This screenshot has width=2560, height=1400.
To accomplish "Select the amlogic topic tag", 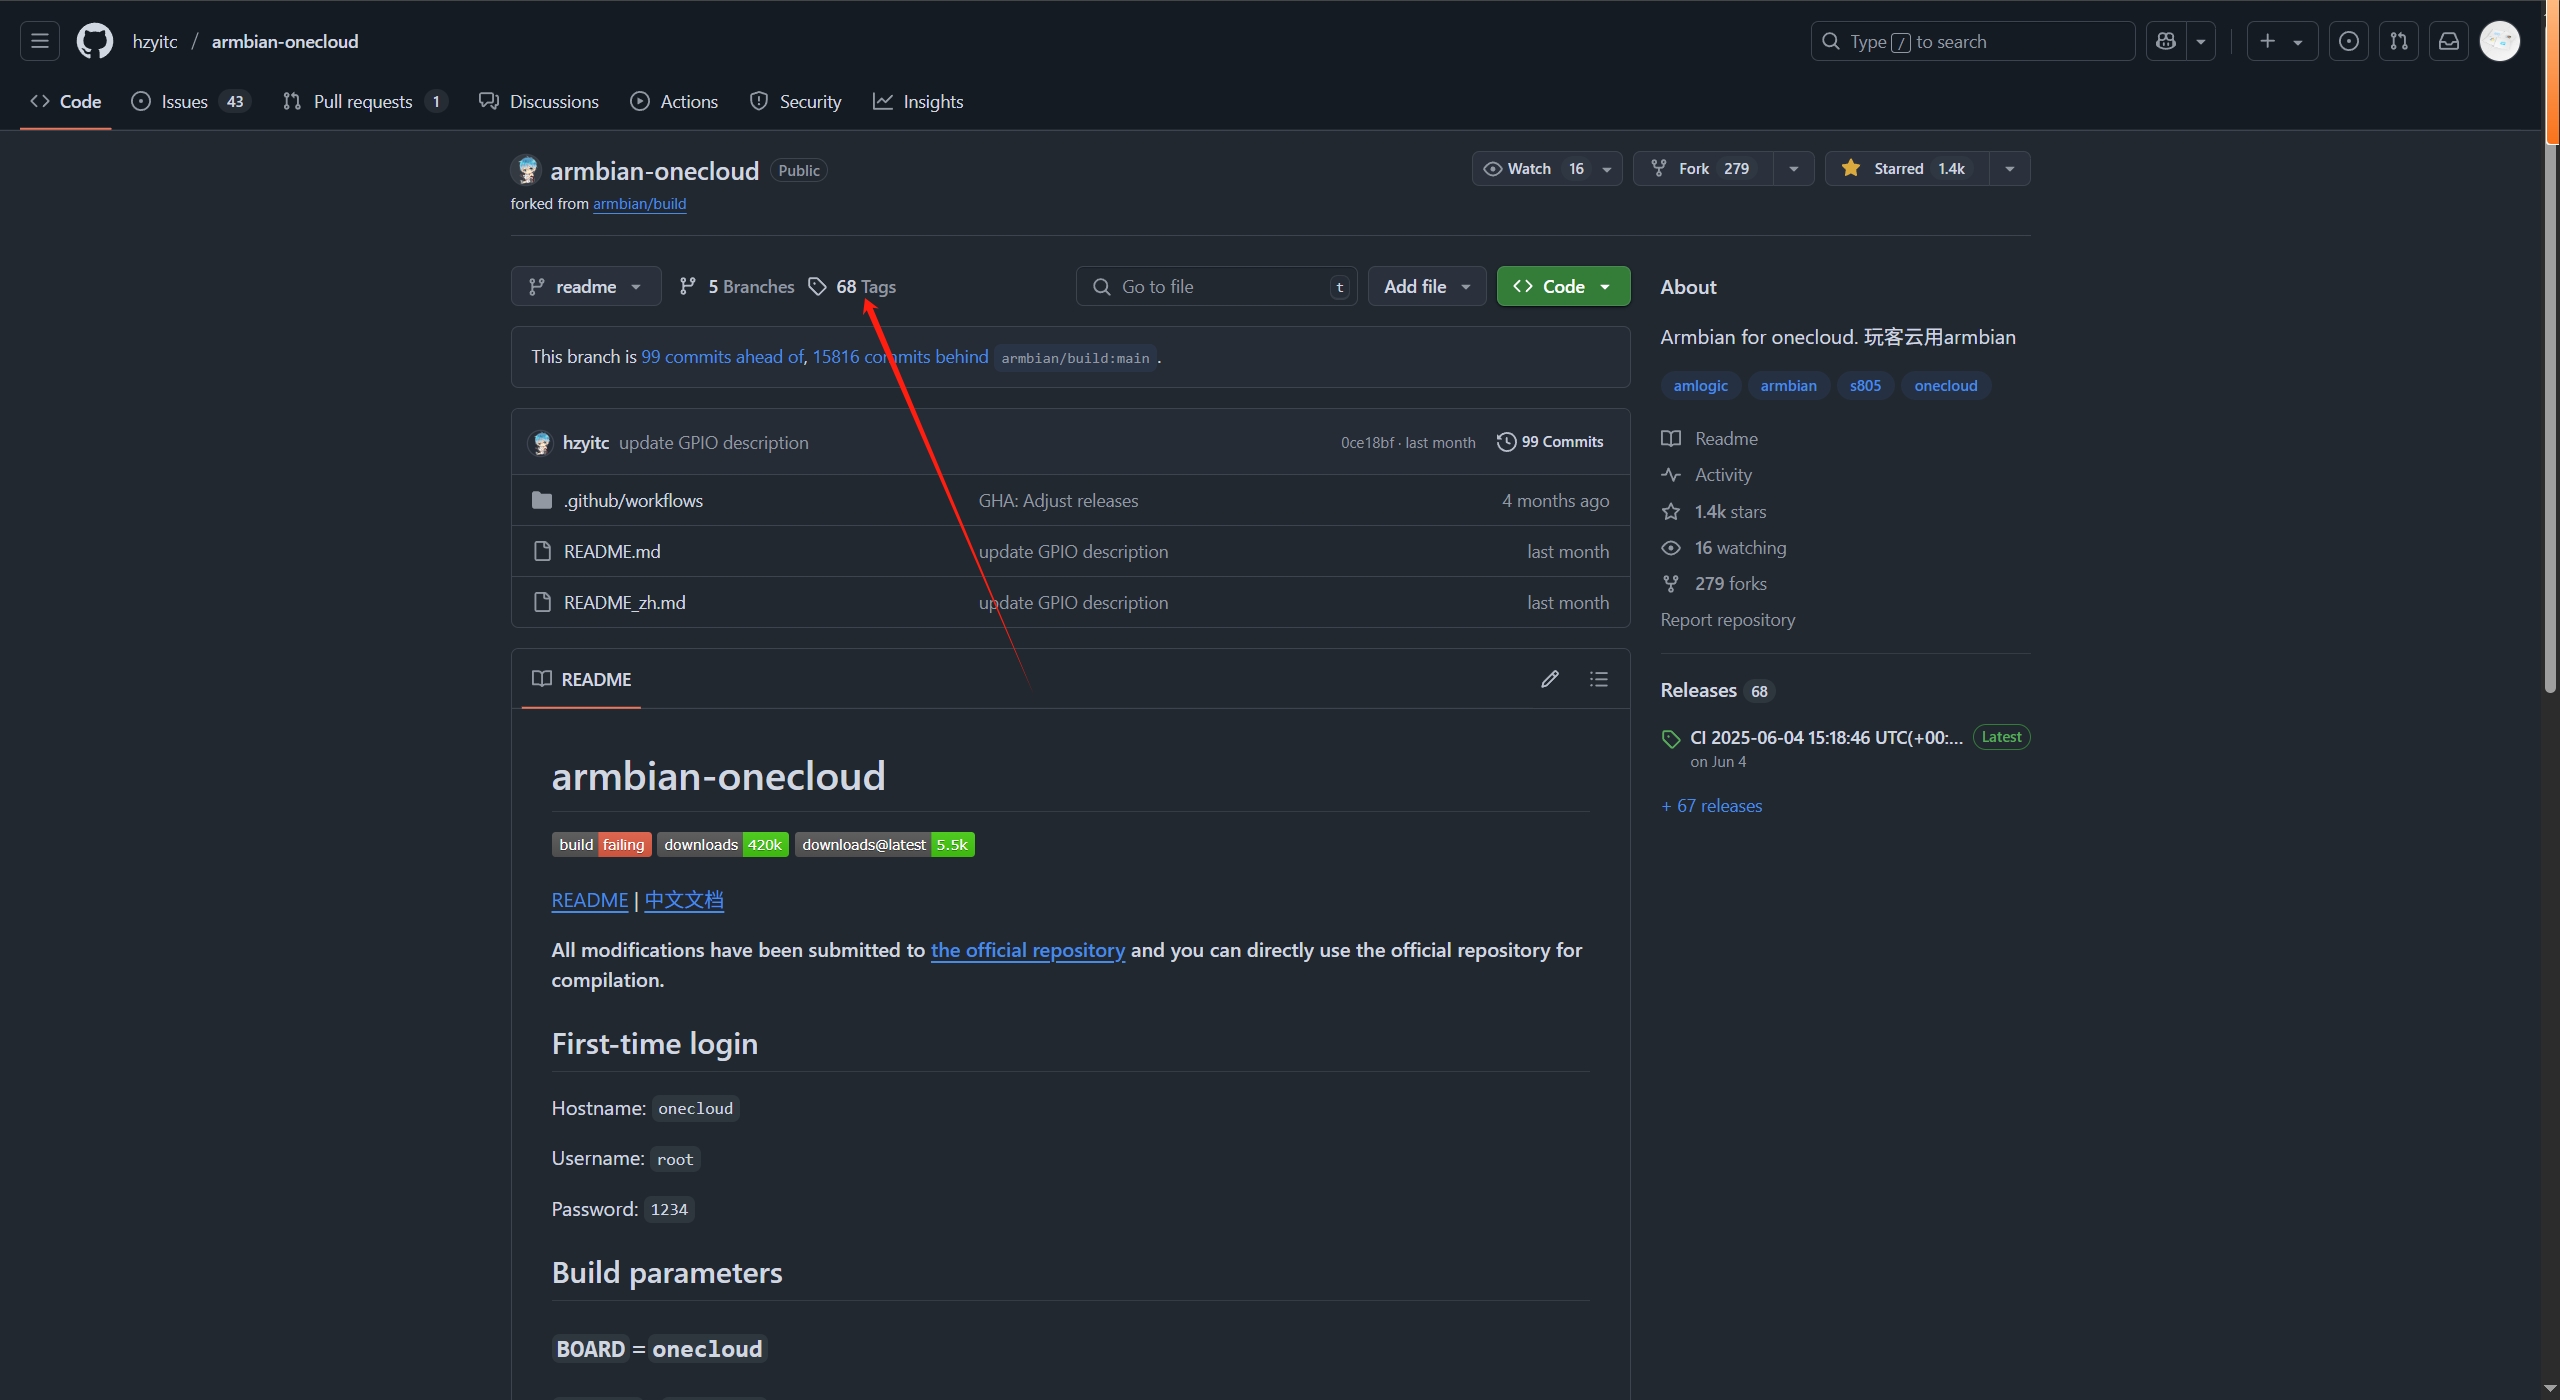I will 1700,385.
